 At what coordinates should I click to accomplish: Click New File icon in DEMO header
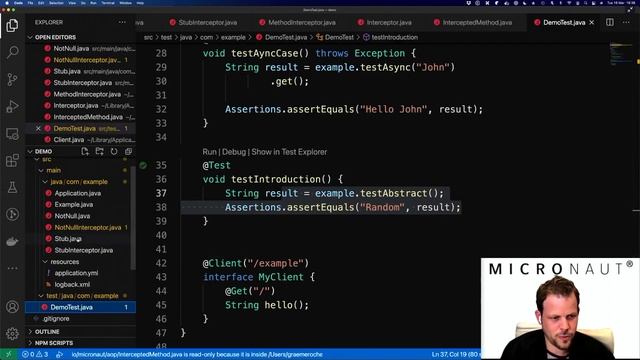85,151
